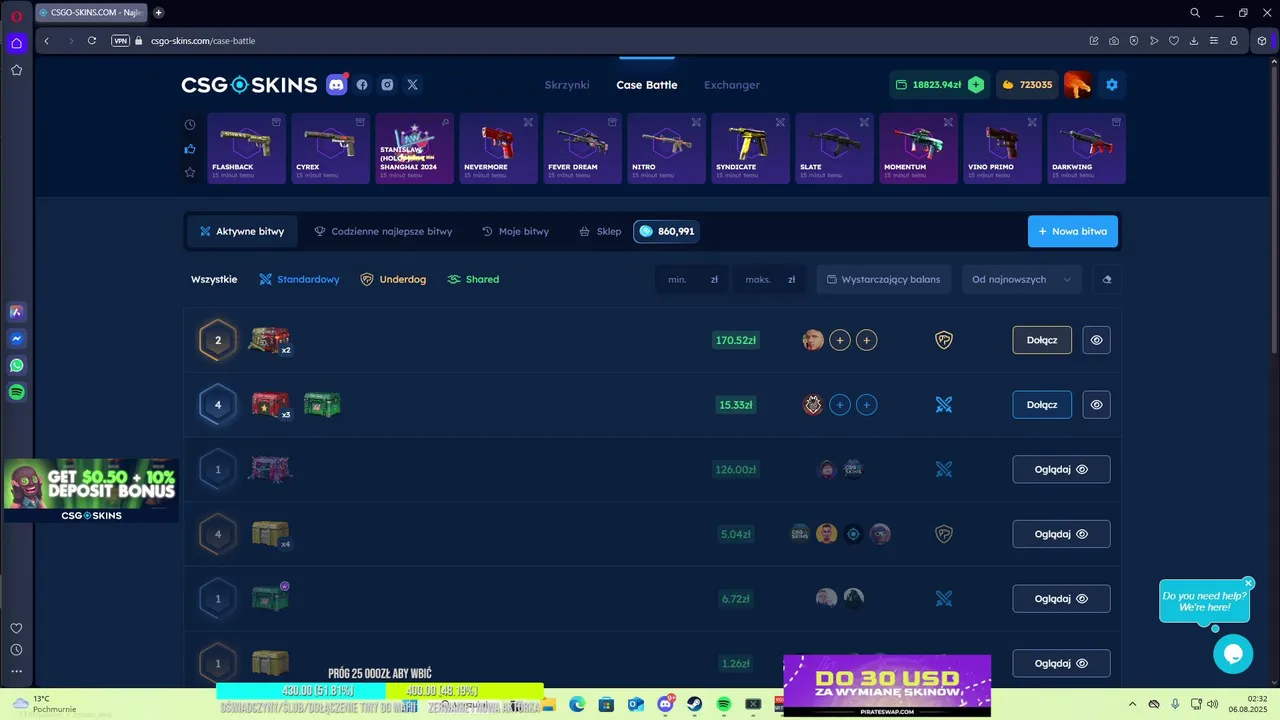Open the Instagram link in site header

click(387, 85)
